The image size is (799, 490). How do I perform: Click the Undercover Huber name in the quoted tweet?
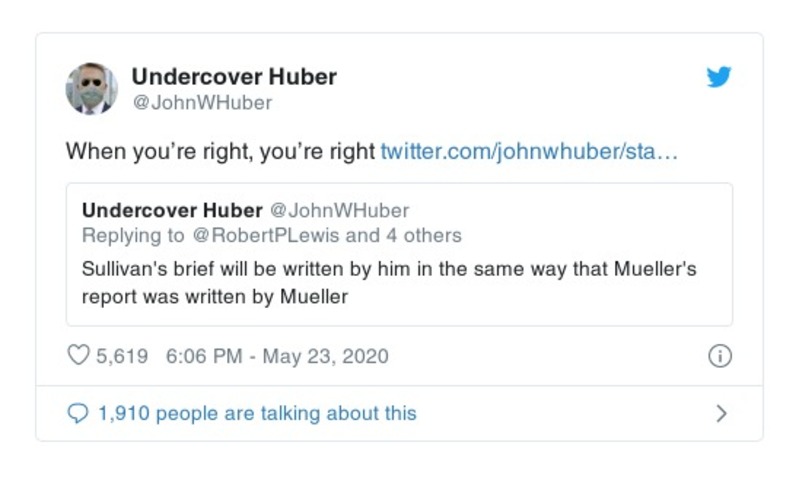[x=172, y=211]
